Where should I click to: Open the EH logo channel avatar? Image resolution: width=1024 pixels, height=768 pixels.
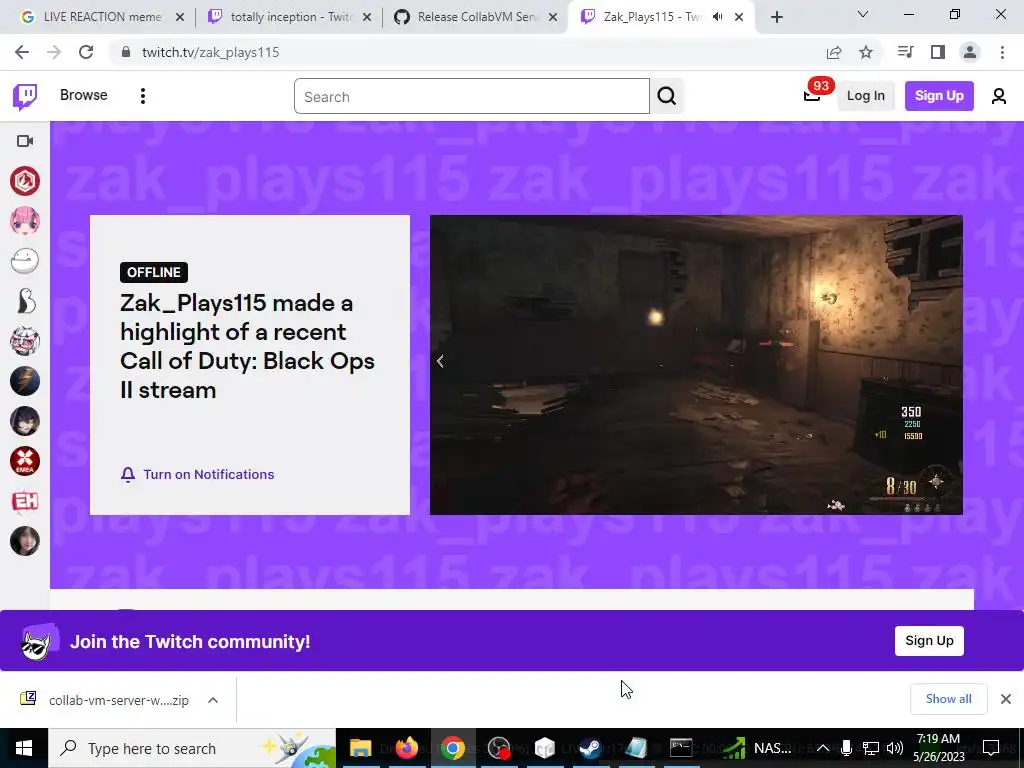click(25, 501)
